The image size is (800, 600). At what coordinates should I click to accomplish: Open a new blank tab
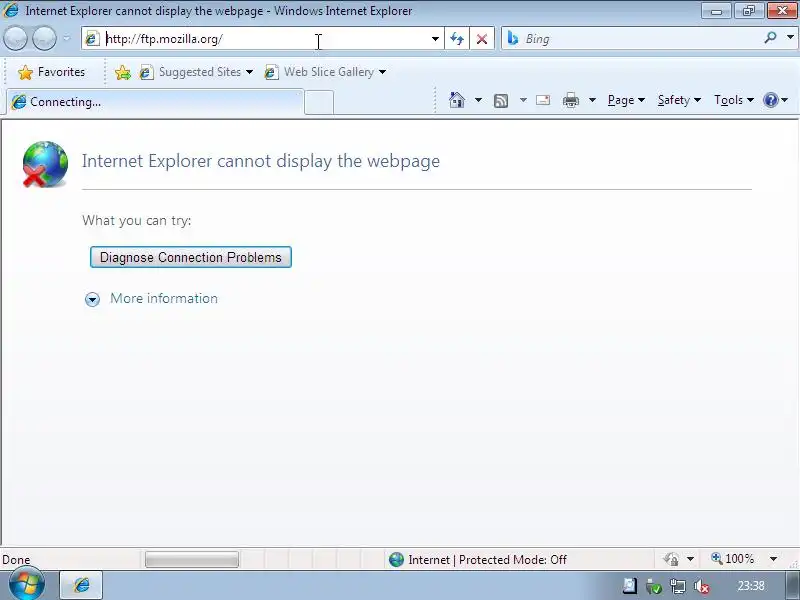pyautogui.click(x=319, y=102)
